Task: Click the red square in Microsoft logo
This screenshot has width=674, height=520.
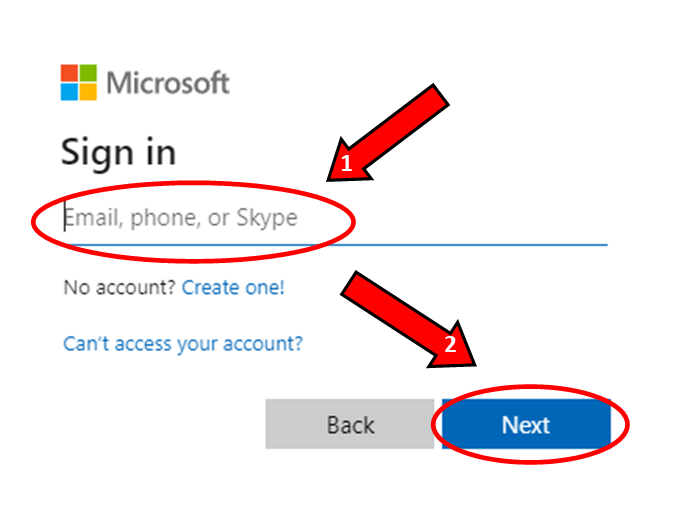Action: (x=69, y=73)
